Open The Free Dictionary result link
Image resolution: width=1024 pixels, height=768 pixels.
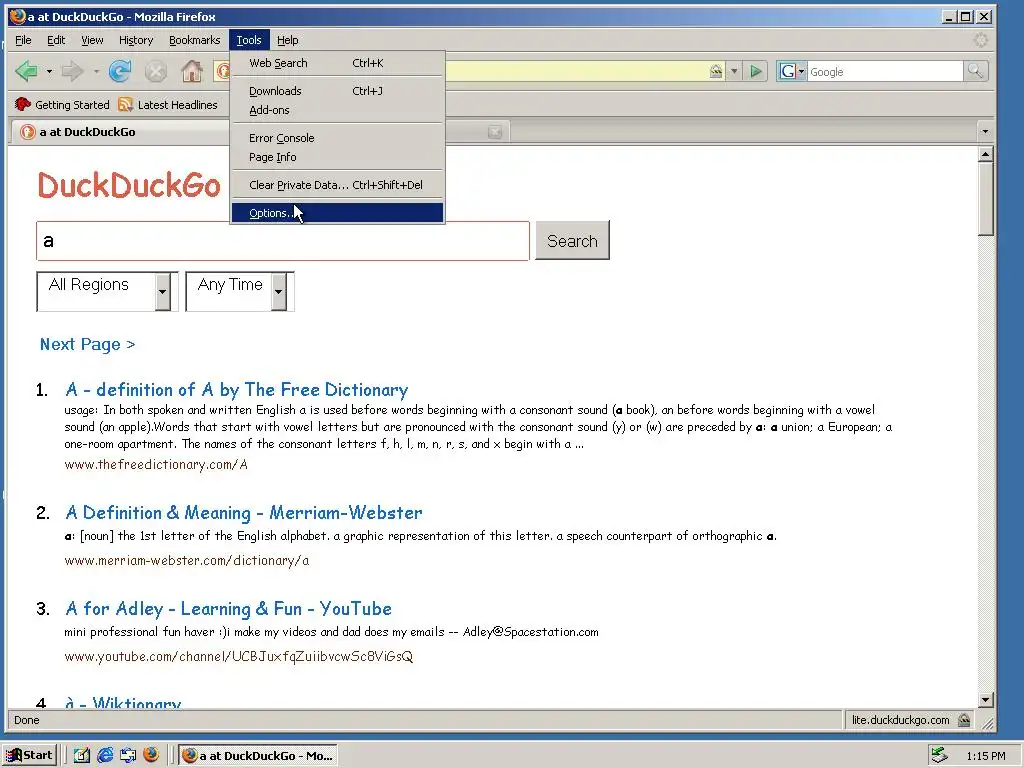tap(236, 390)
